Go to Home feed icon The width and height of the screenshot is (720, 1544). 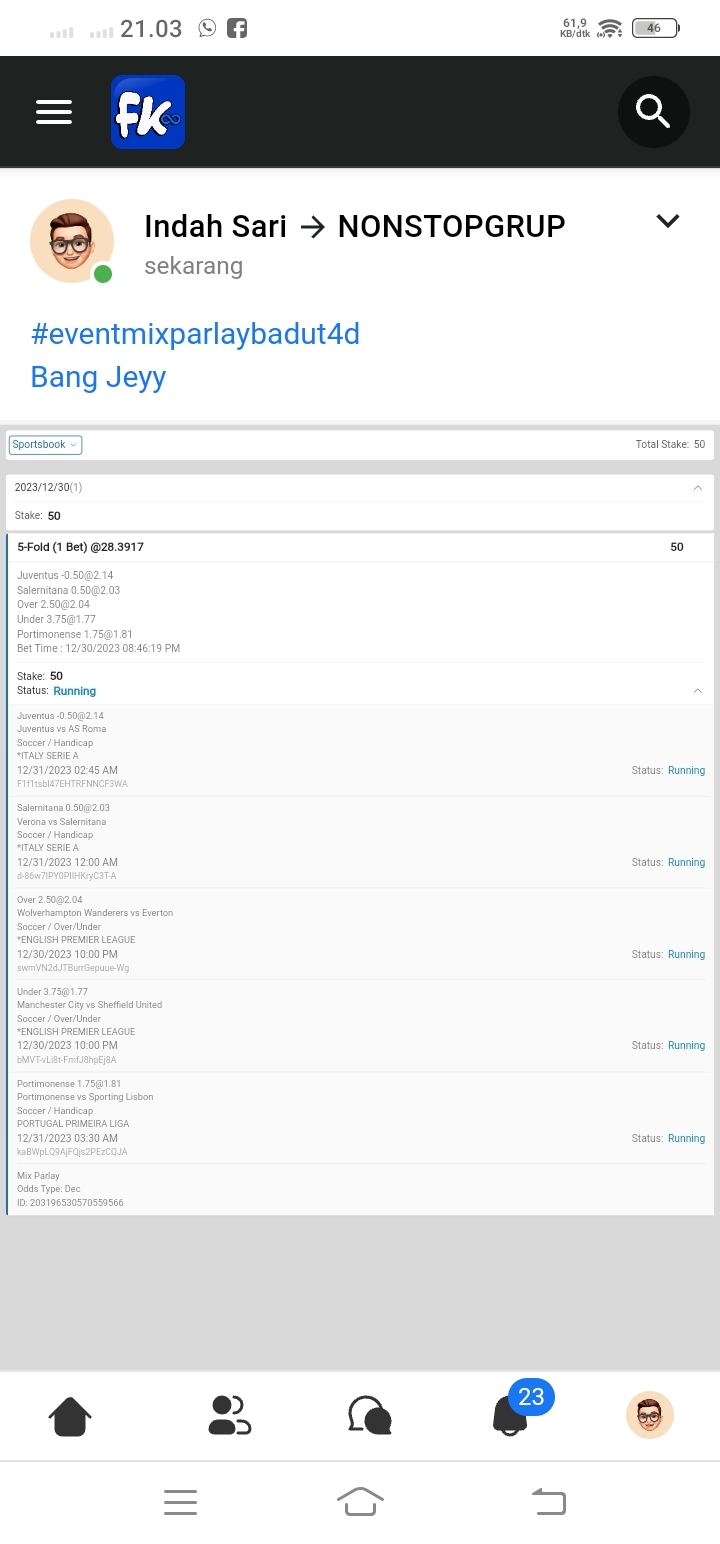pyautogui.click(x=70, y=1416)
